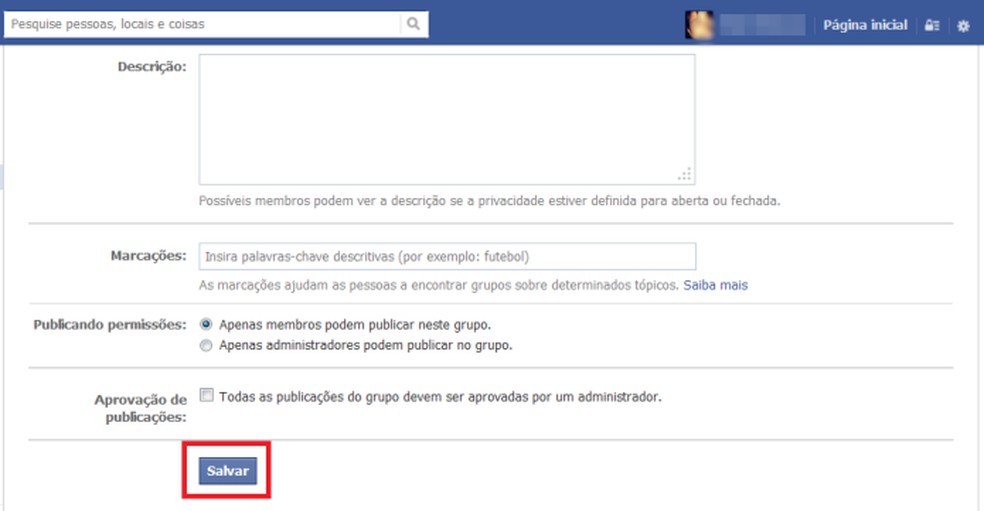Click the search magnifier icon

tap(413, 24)
